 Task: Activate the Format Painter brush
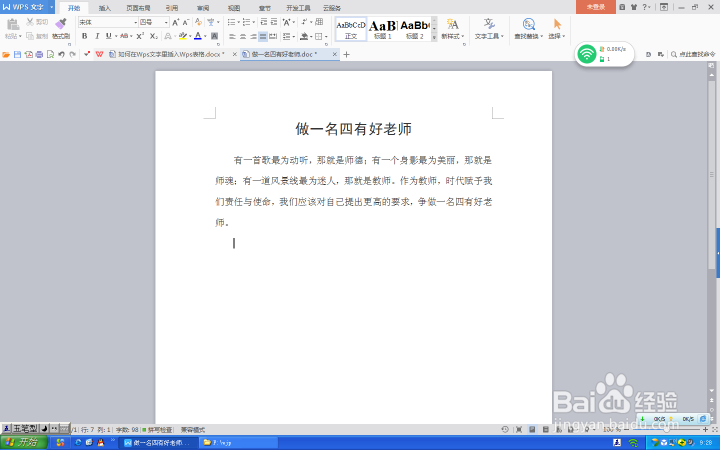click(61, 24)
